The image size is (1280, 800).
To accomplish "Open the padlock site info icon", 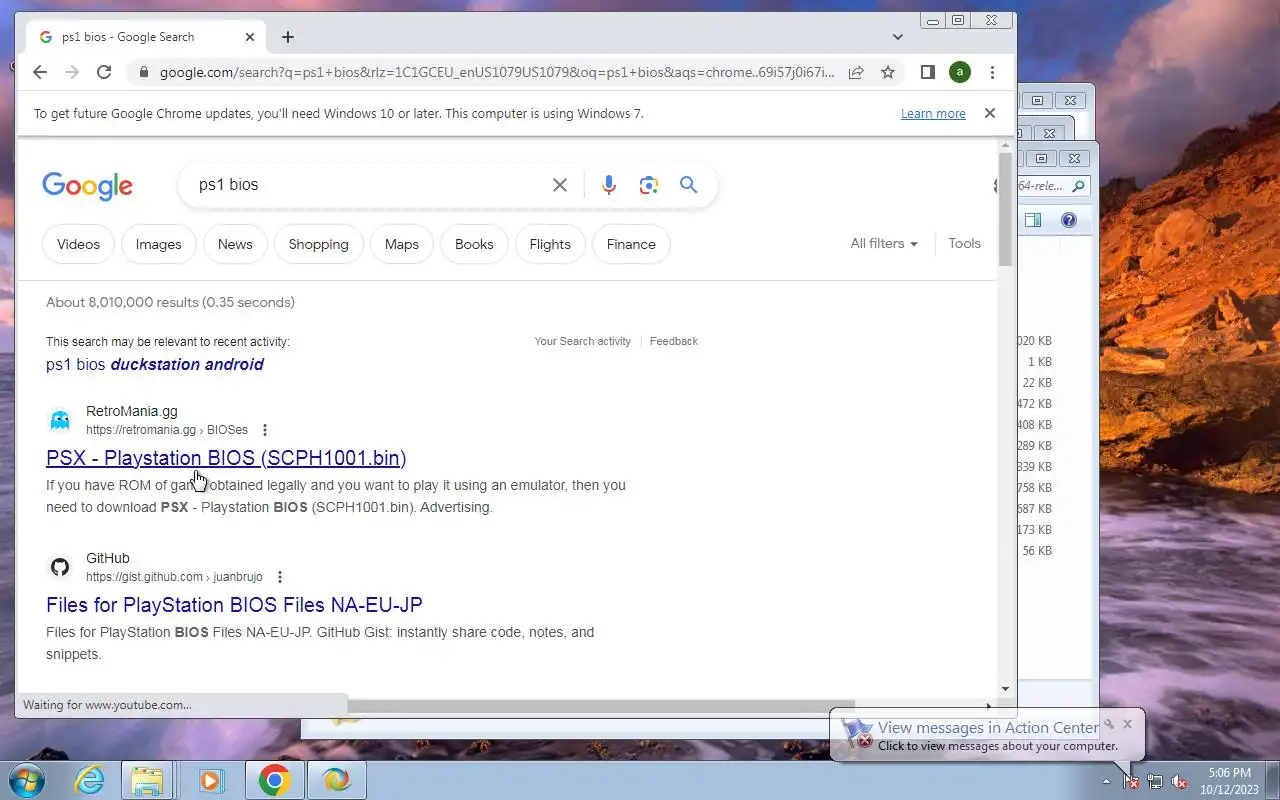I will pos(144,72).
